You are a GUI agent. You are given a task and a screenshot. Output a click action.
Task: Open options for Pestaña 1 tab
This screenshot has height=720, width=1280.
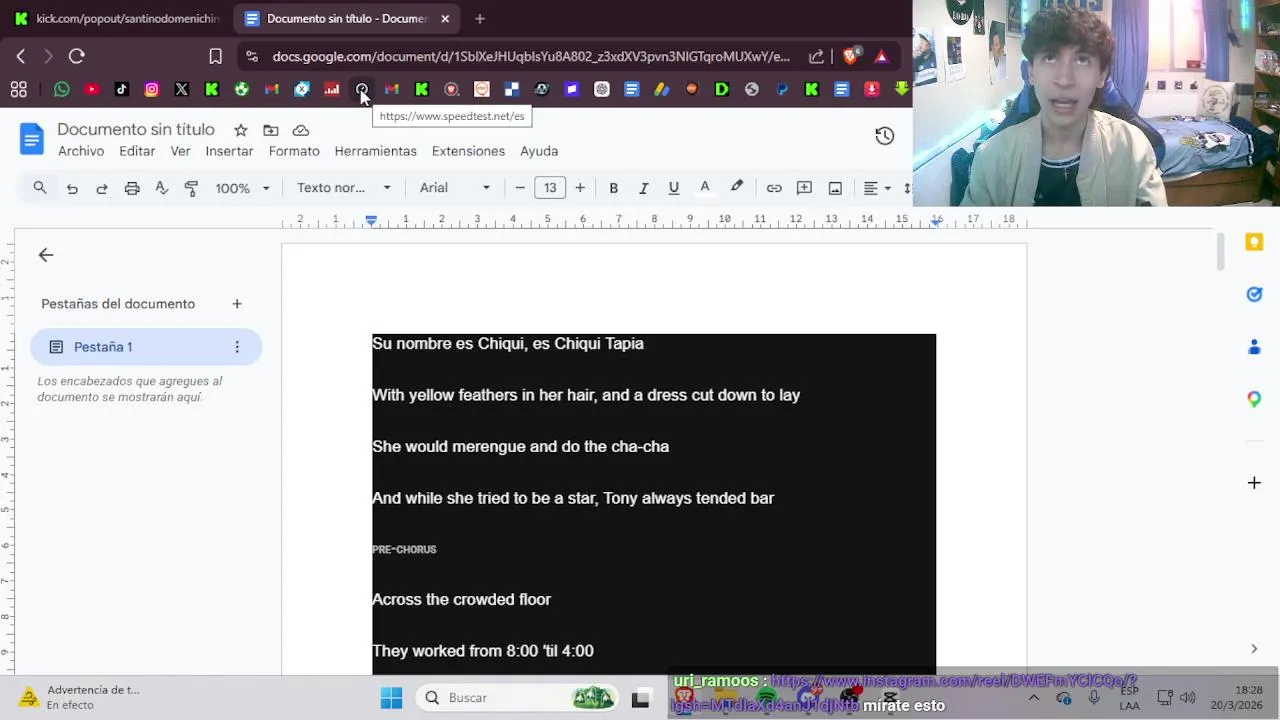click(237, 347)
